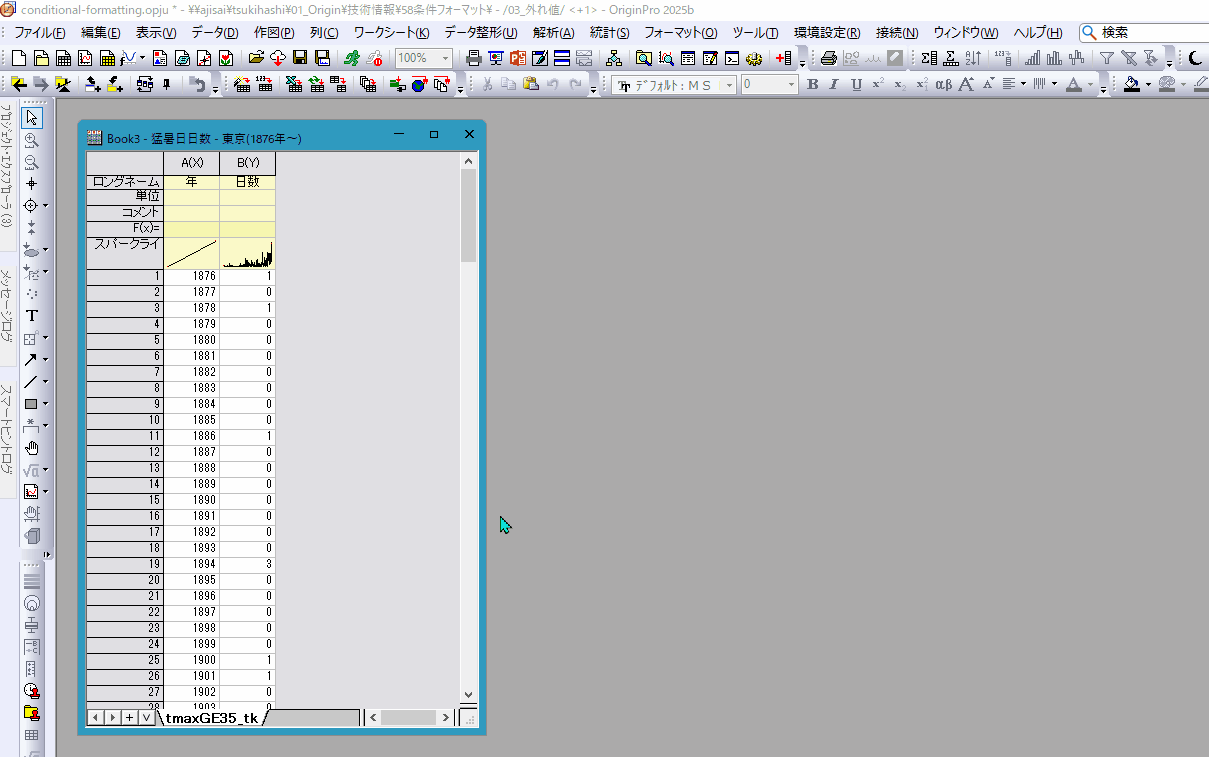Viewport: 1209px width, 757px height.
Task: Open the ファイル(F) menu
Action: point(40,33)
